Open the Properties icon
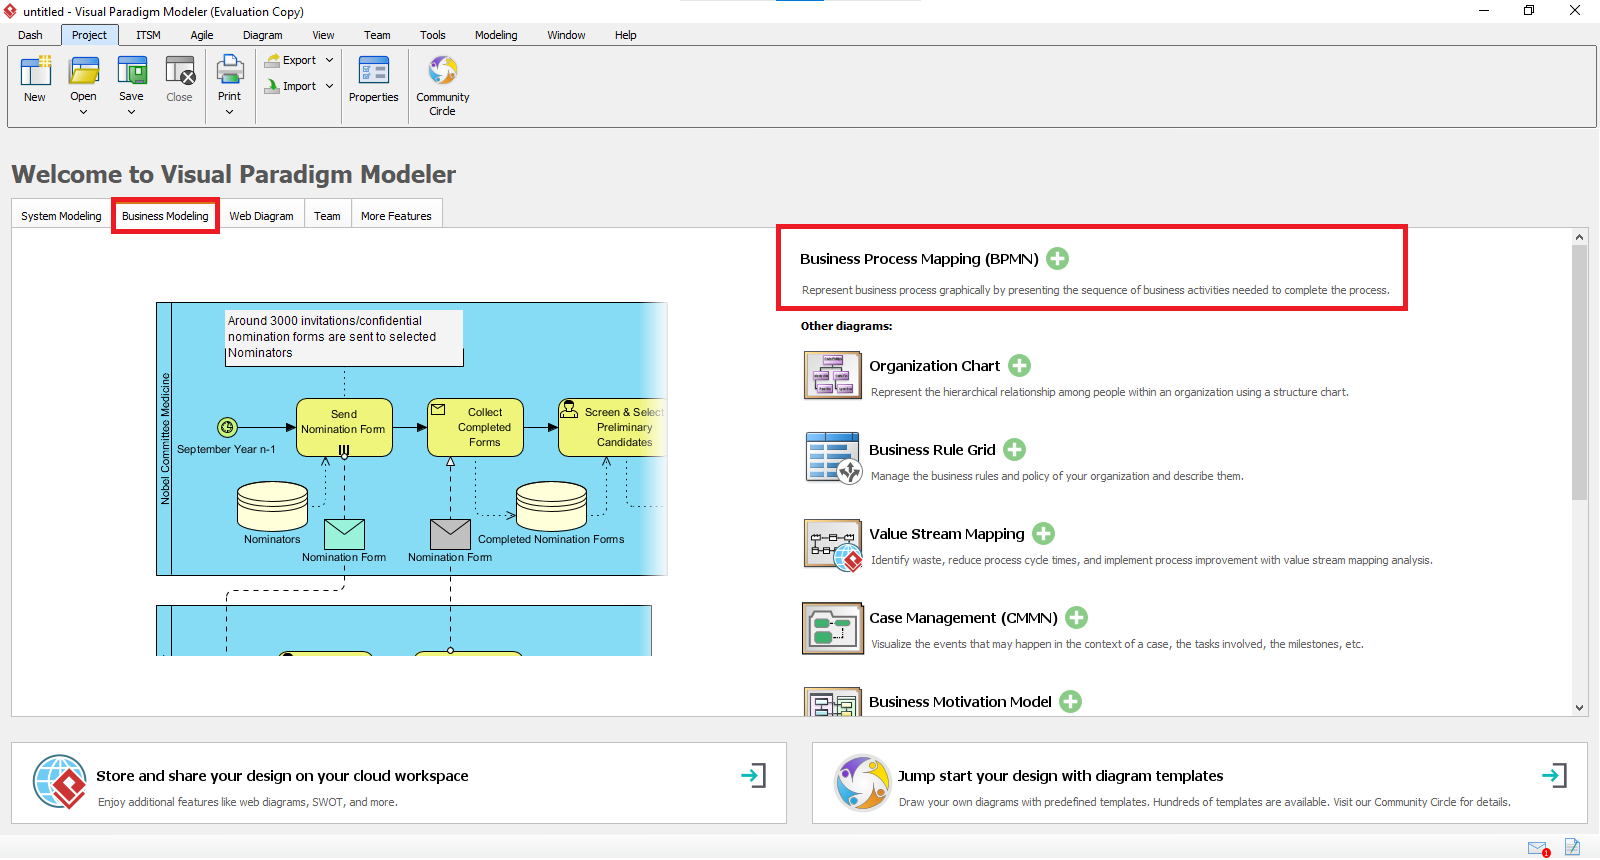The height and width of the screenshot is (860, 1600). (374, 72)
